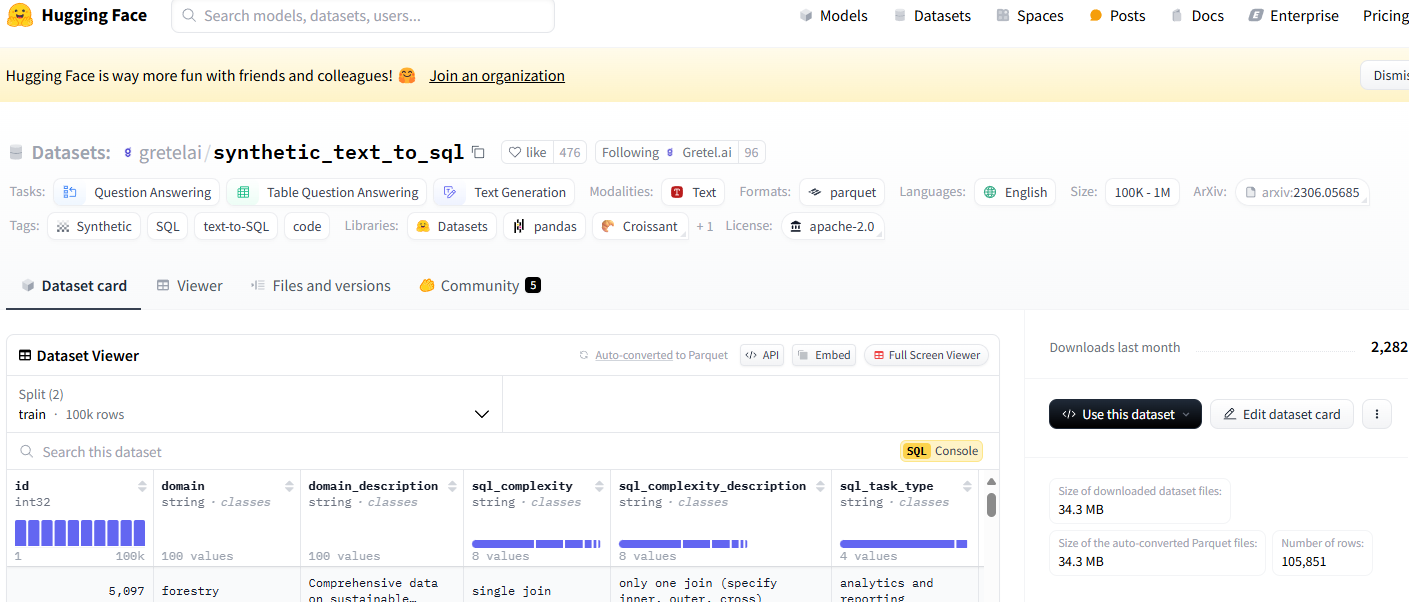This screenshot has width=1409, height=602.
Task: Sort the sql_task_type column with its arrows
Action: click(x=968, y=486)
